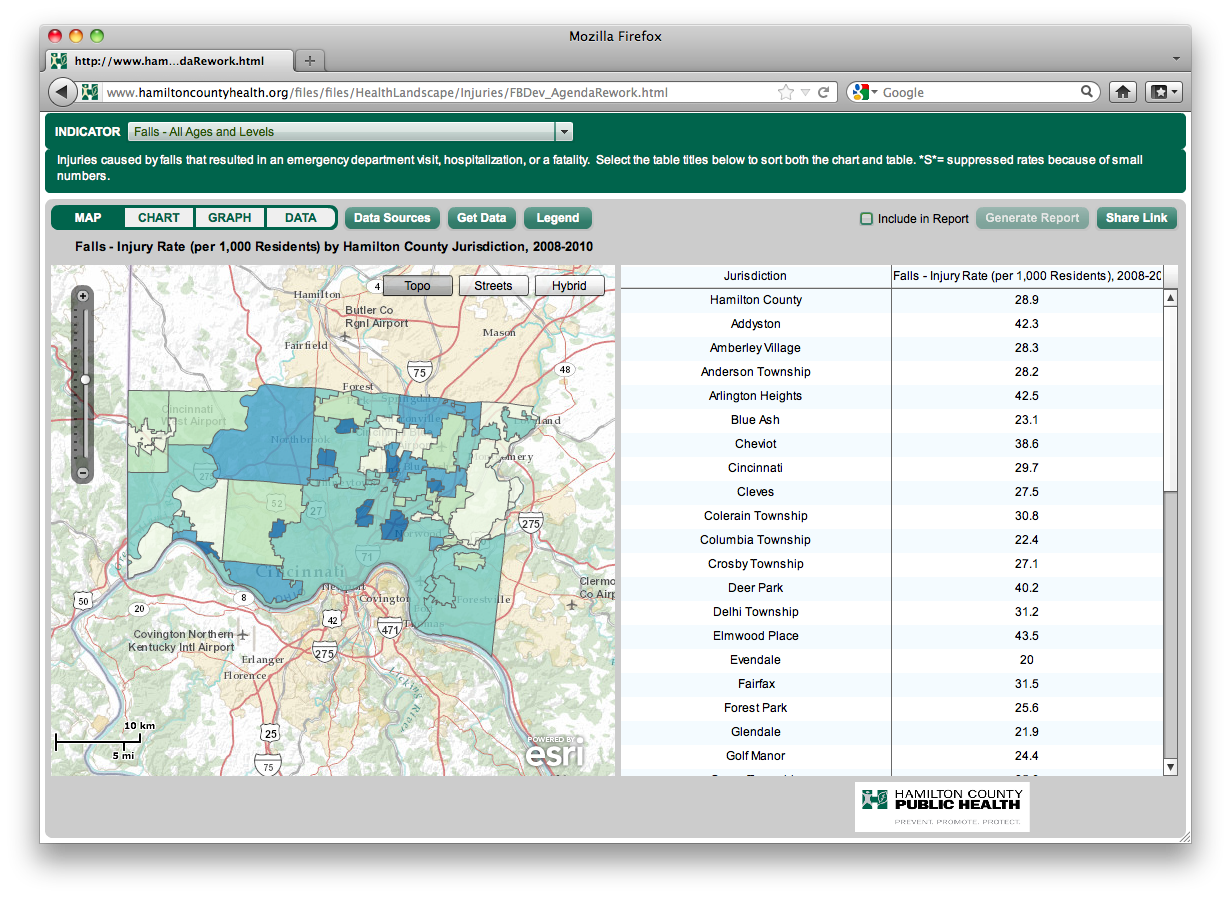Click the map zoom slider handle
This screenshot has height=898, width=1231.
click(x=85, y=379)
